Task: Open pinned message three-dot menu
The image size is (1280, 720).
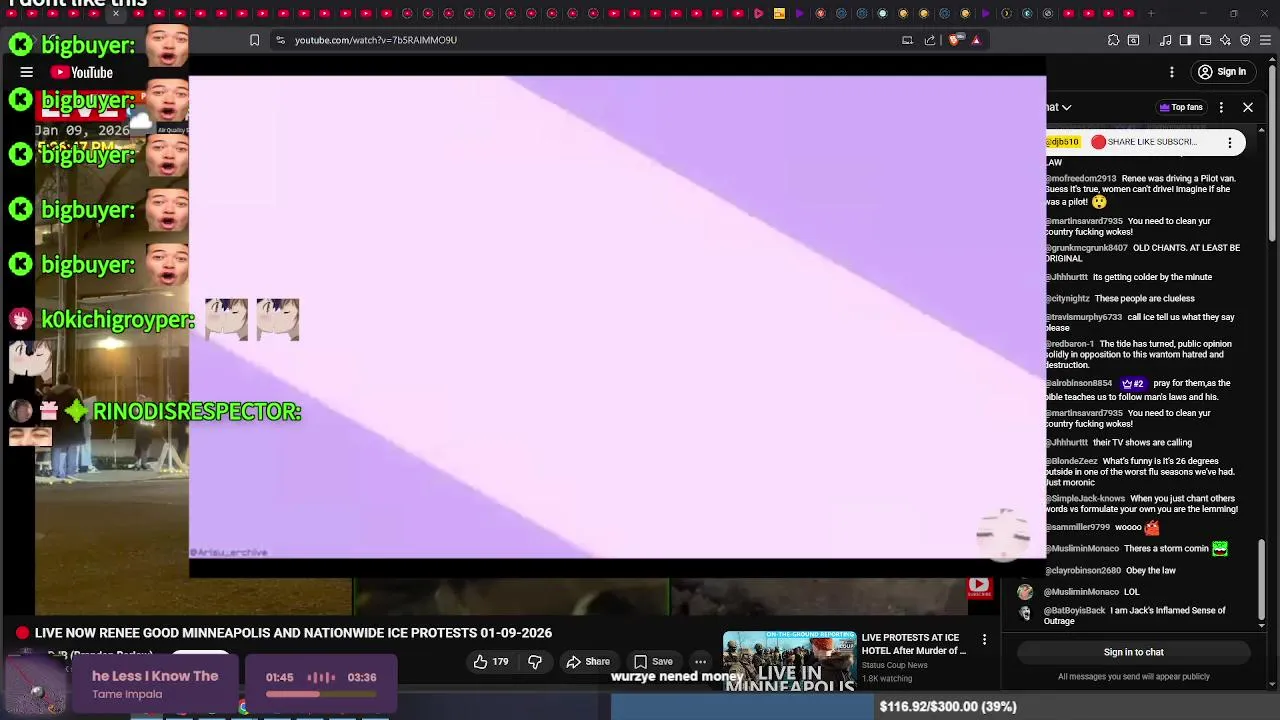Action: [x=1230, y=142]
